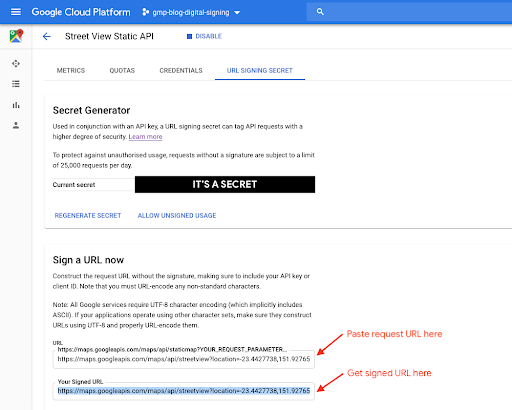Screen dimensions: 512x410
Task: Select the Credentials tab
Action: coord(181,71)
